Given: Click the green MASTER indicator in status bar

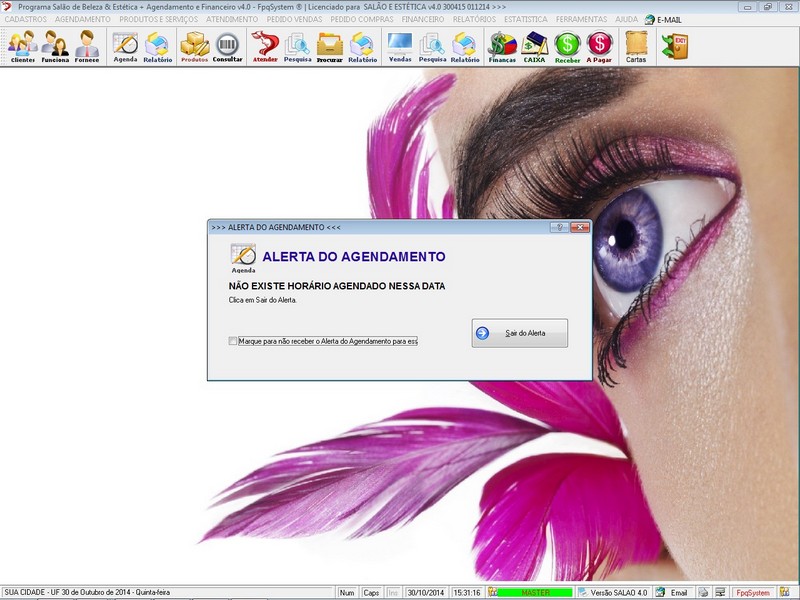Looking at the screenshot, I should (x=535, y=593).
